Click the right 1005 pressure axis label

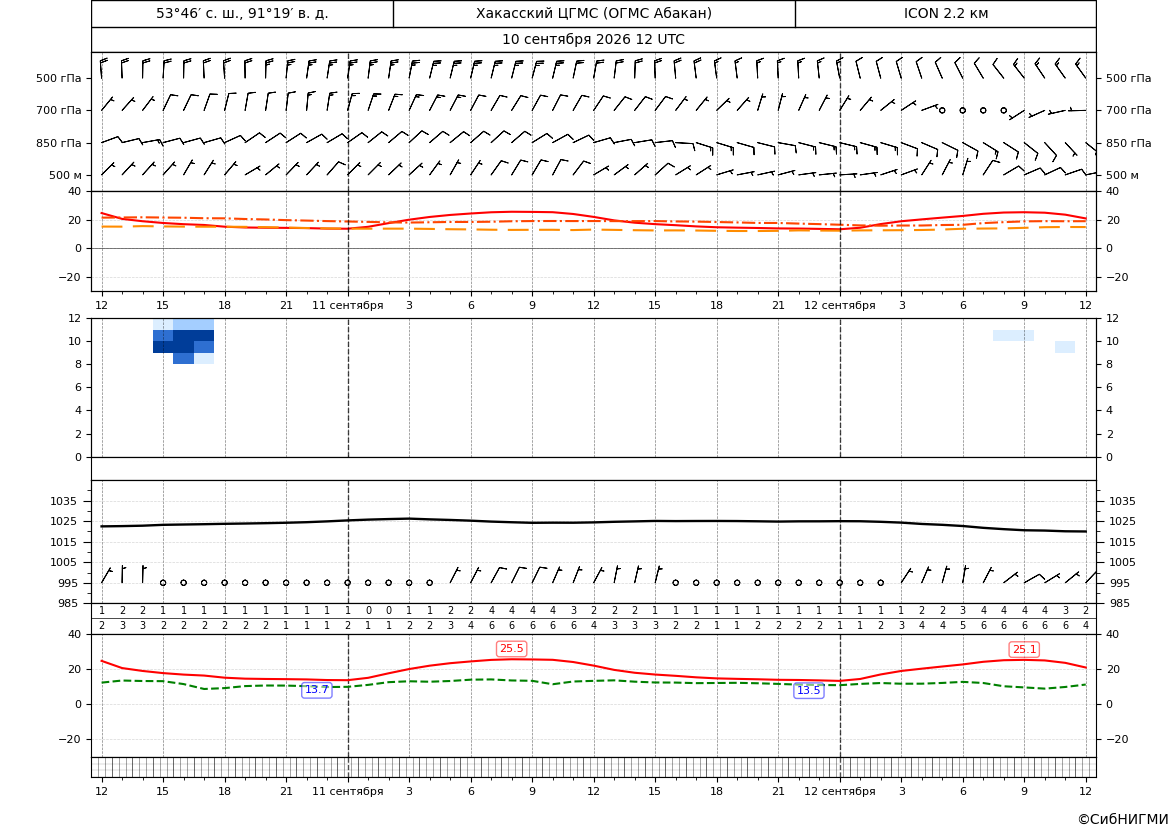coord(1123,562)
